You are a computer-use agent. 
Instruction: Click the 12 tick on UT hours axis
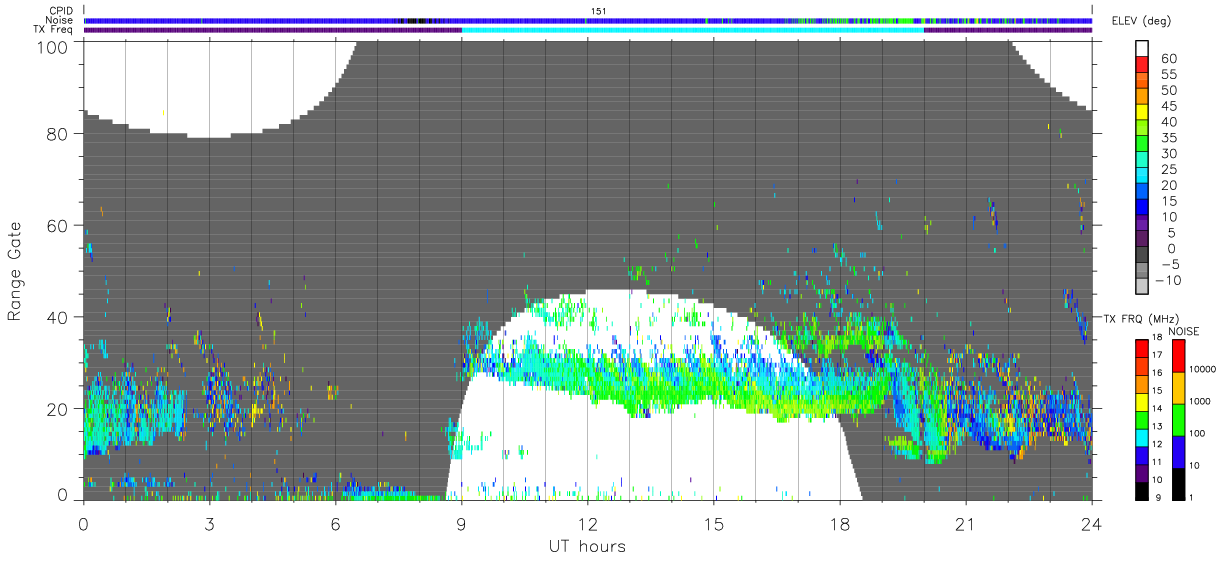click(587, 524)
